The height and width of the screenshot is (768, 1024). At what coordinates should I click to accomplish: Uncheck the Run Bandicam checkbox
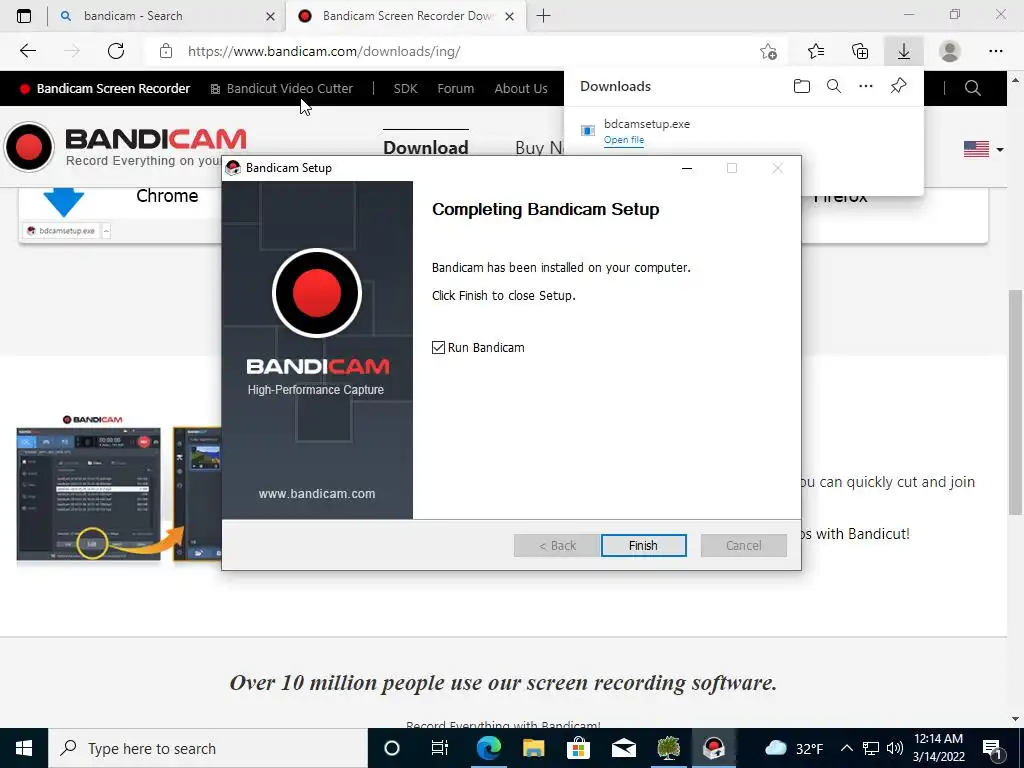[438, 347]
